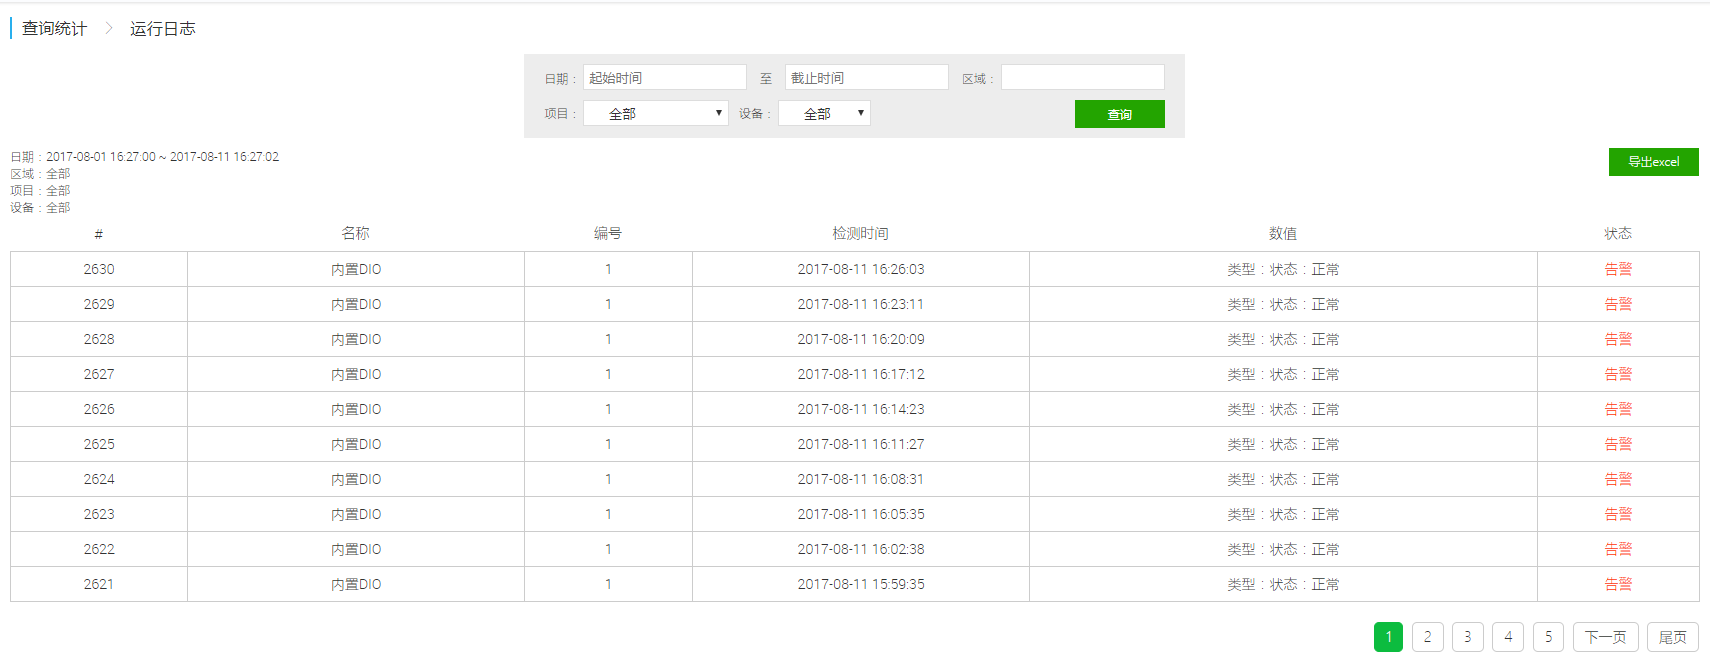This screenshot has height=672, width=1710.
Task: Go to page 3
Action: click(x=1467, y=637)
